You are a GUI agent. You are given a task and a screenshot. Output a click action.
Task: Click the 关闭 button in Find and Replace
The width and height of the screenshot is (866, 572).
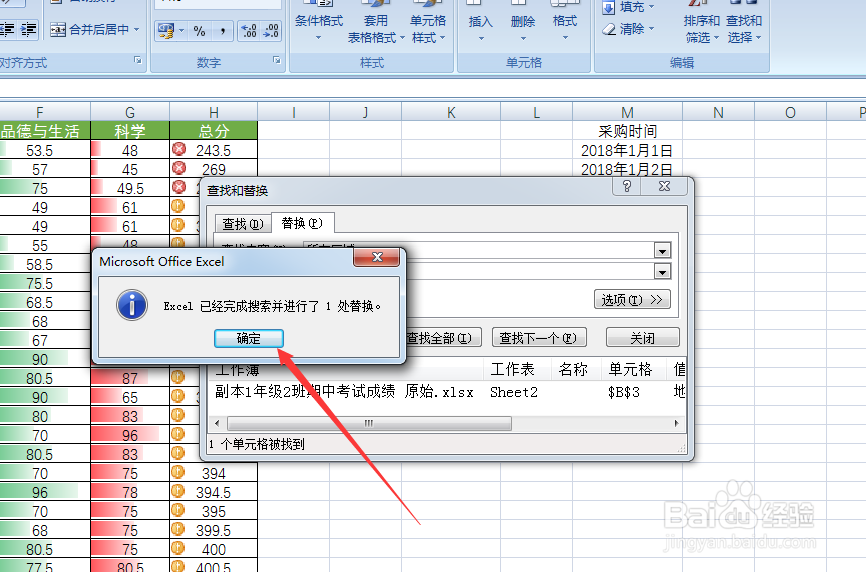point(642,338)
